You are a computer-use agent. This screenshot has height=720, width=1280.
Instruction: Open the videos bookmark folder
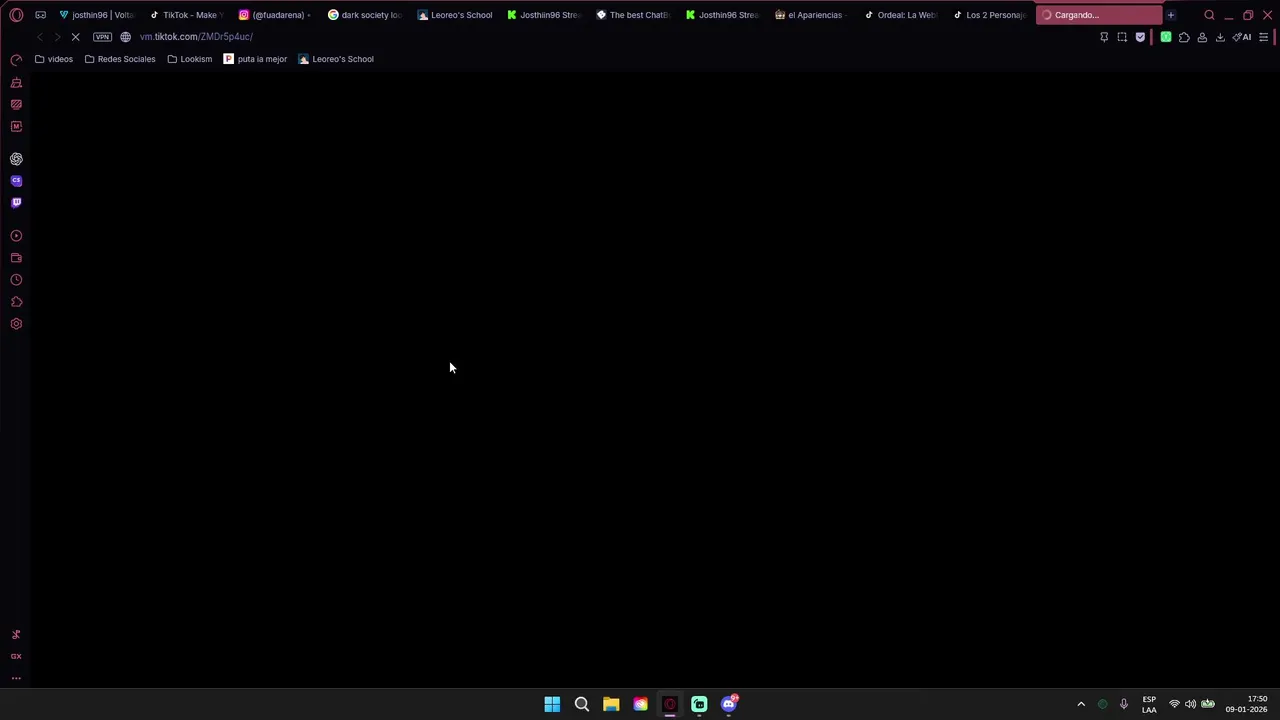[54, 59]
